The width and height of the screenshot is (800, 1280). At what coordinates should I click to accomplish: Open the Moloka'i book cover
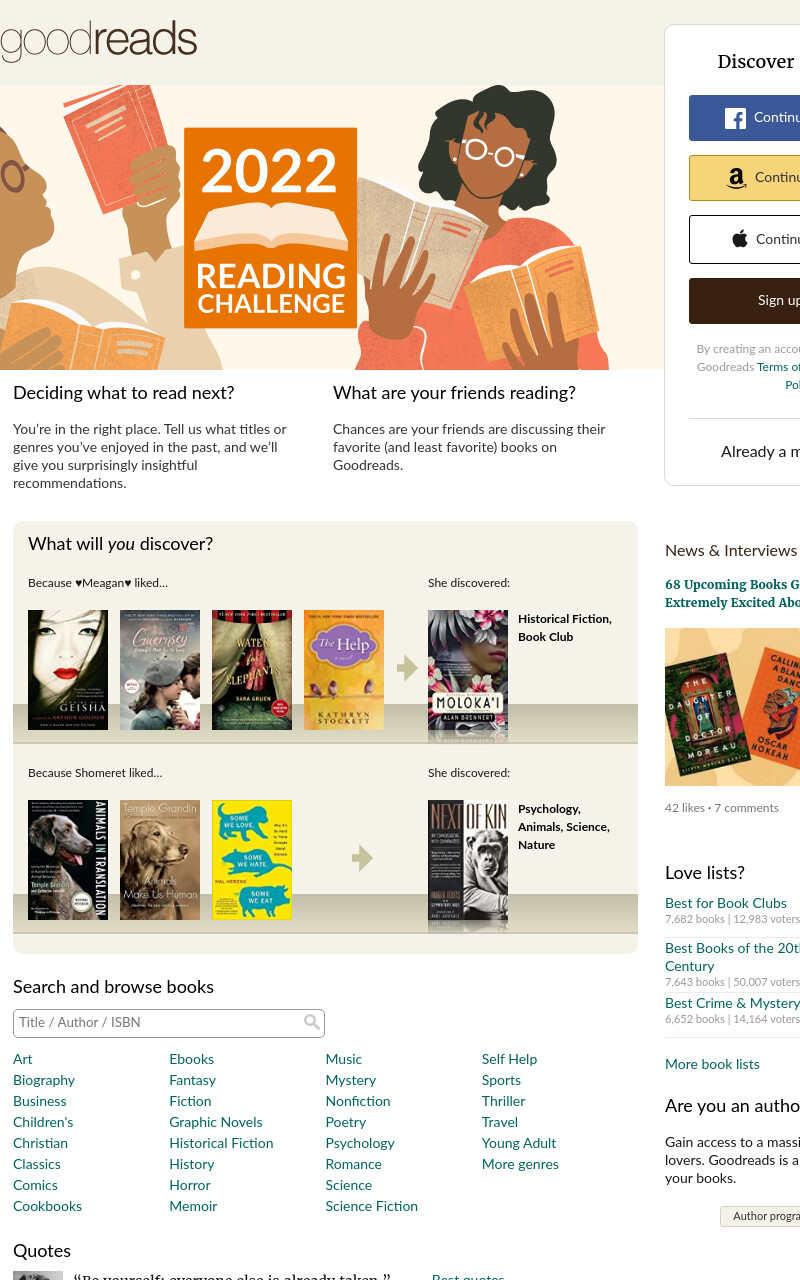click(x=468, y=670)
